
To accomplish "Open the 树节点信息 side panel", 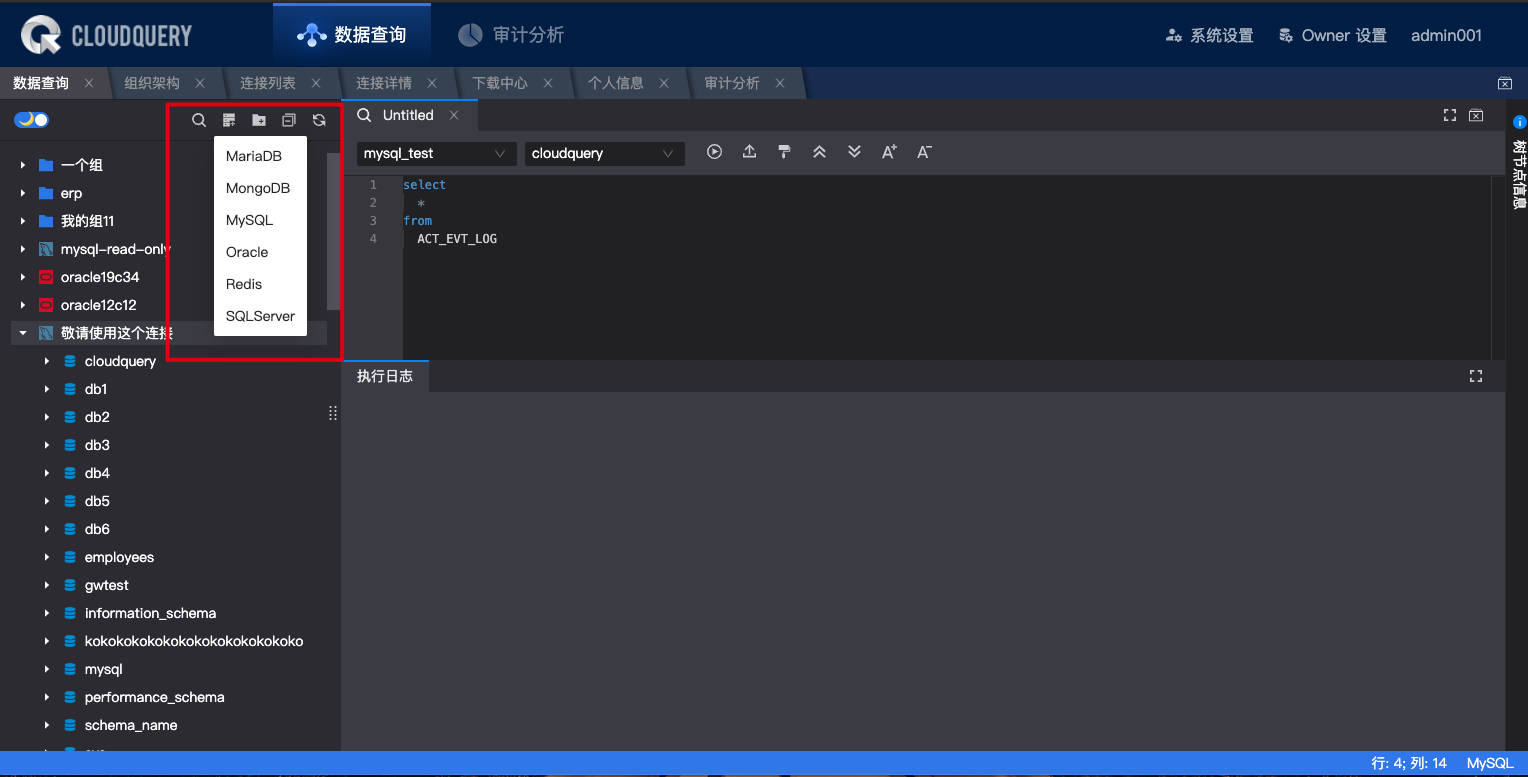I will coord(1519,174).
